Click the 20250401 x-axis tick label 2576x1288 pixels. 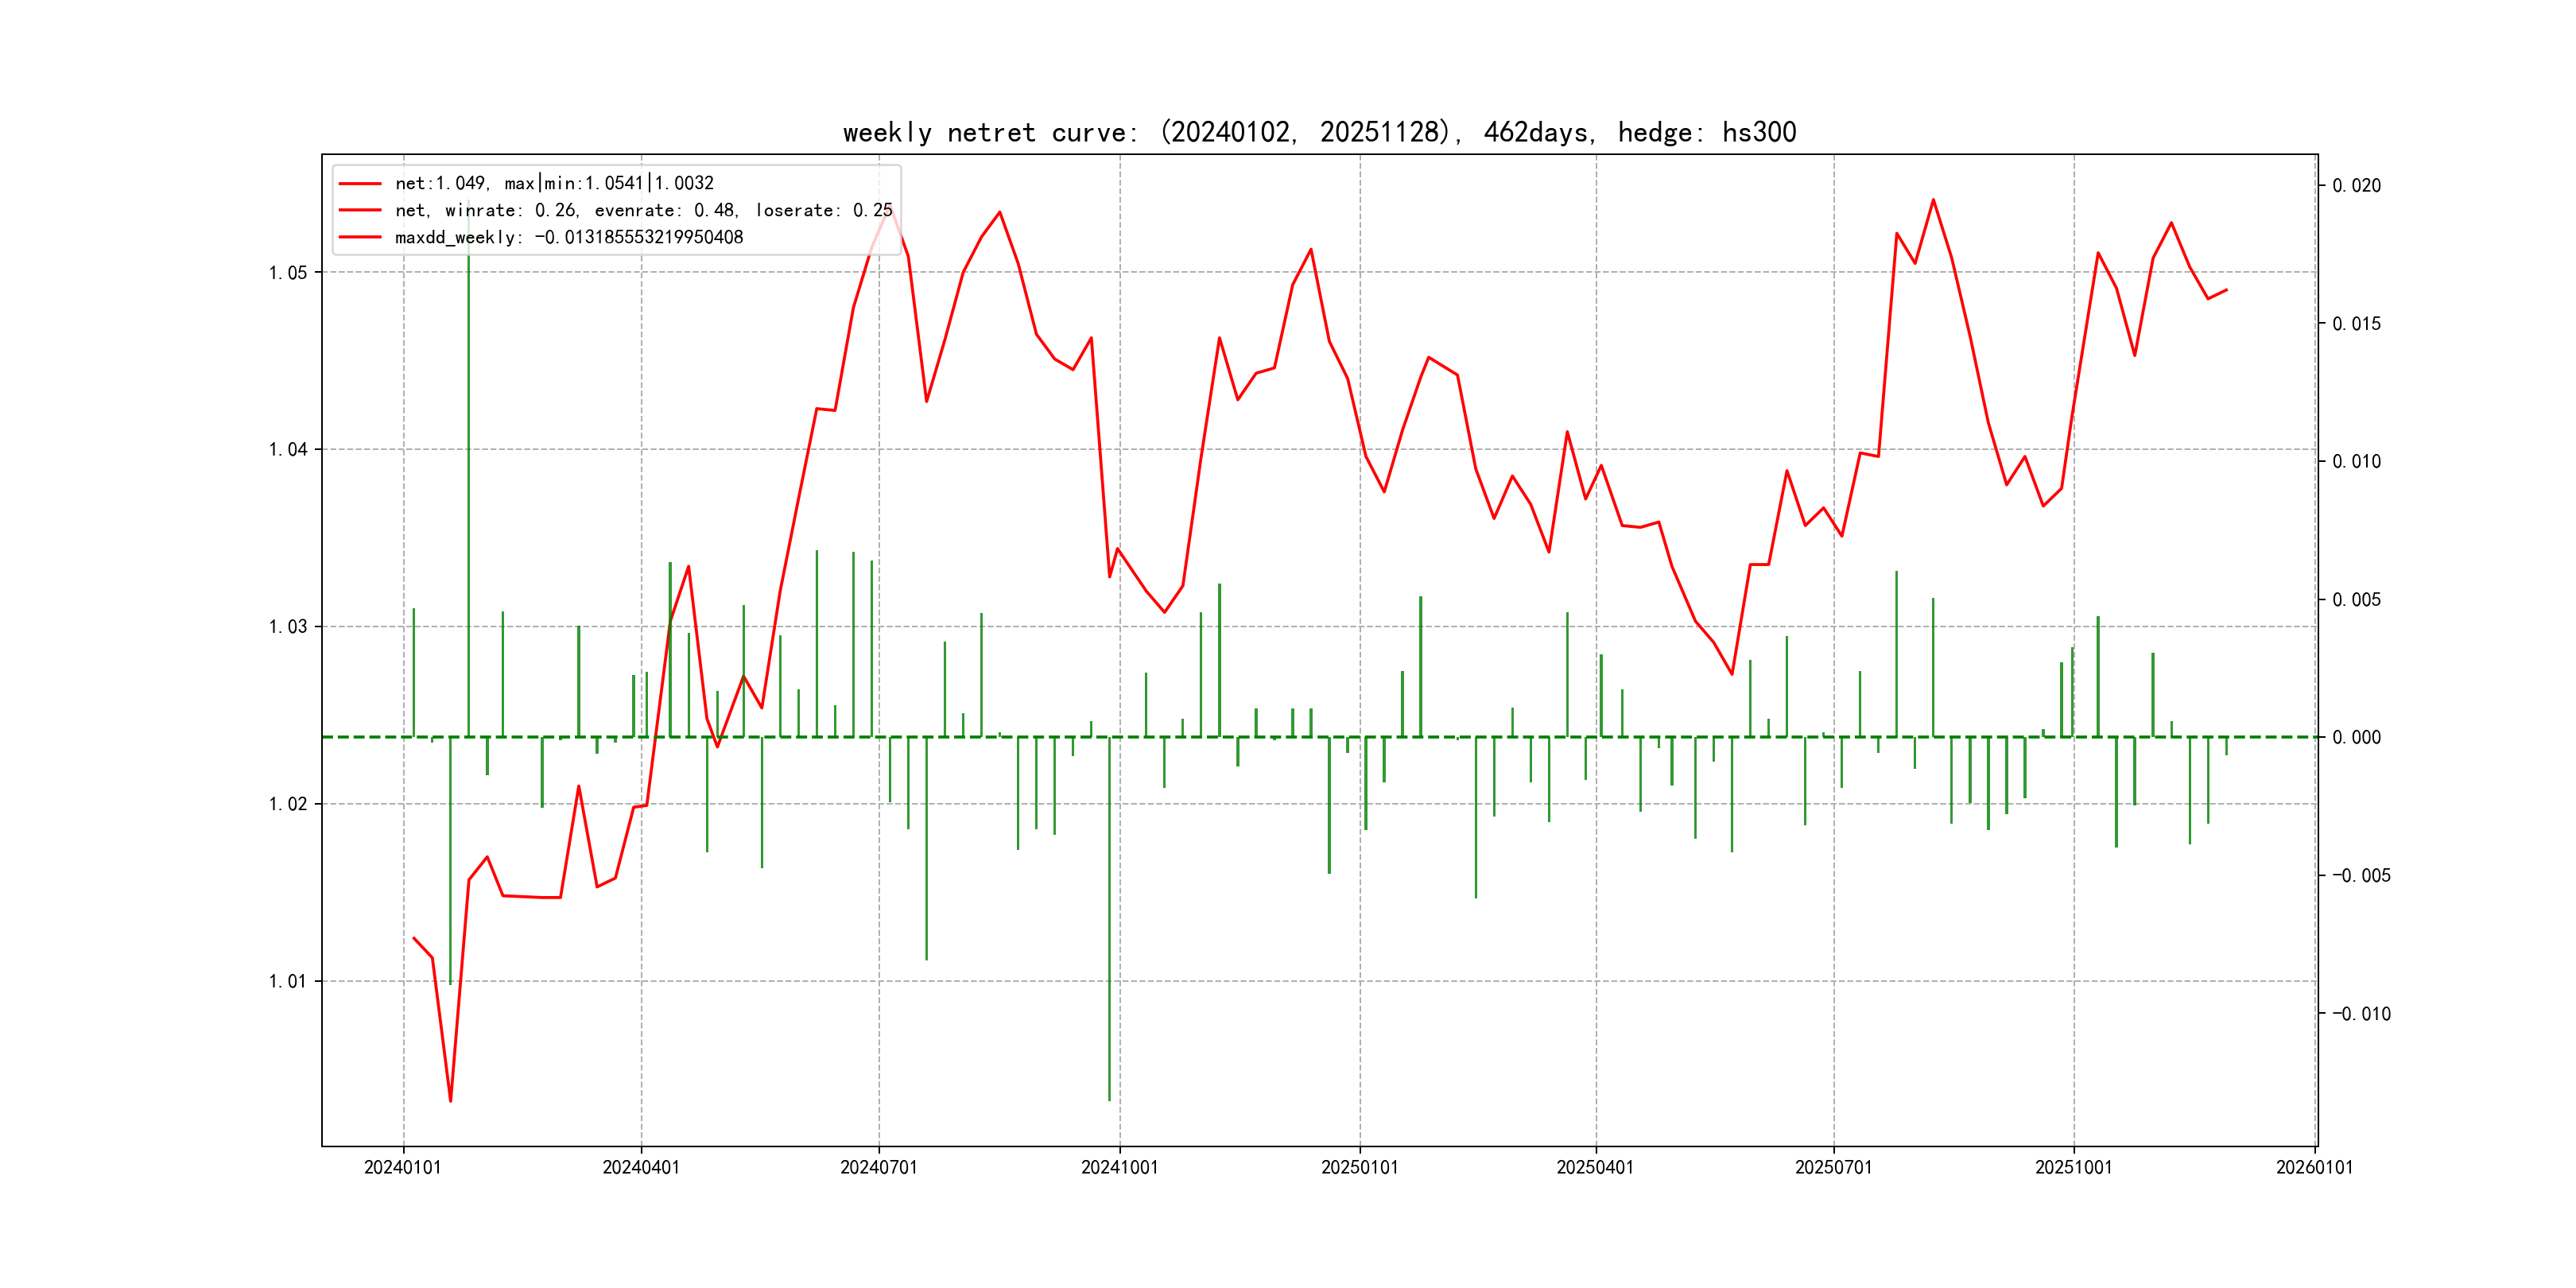click(x=1595, y=1167)
